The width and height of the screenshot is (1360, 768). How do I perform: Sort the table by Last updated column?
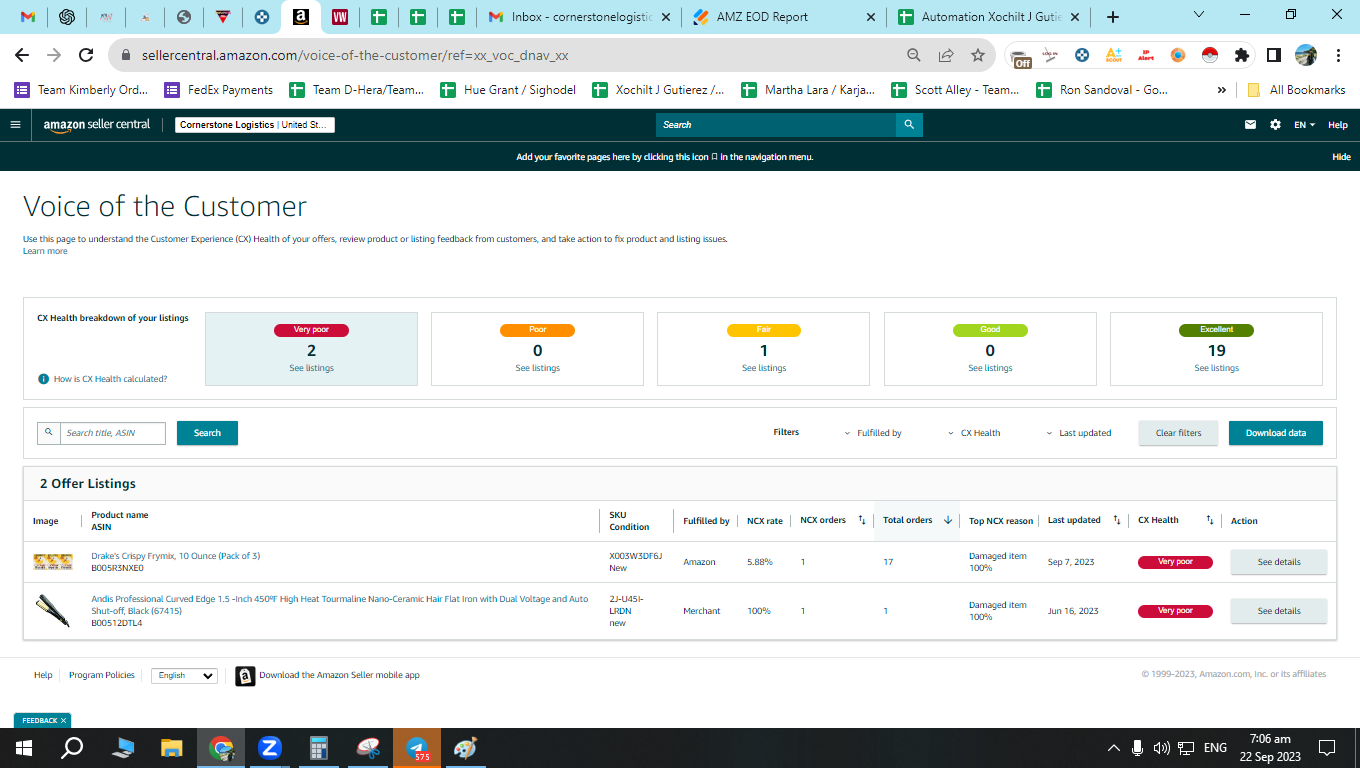click(x=1117, y=520)
